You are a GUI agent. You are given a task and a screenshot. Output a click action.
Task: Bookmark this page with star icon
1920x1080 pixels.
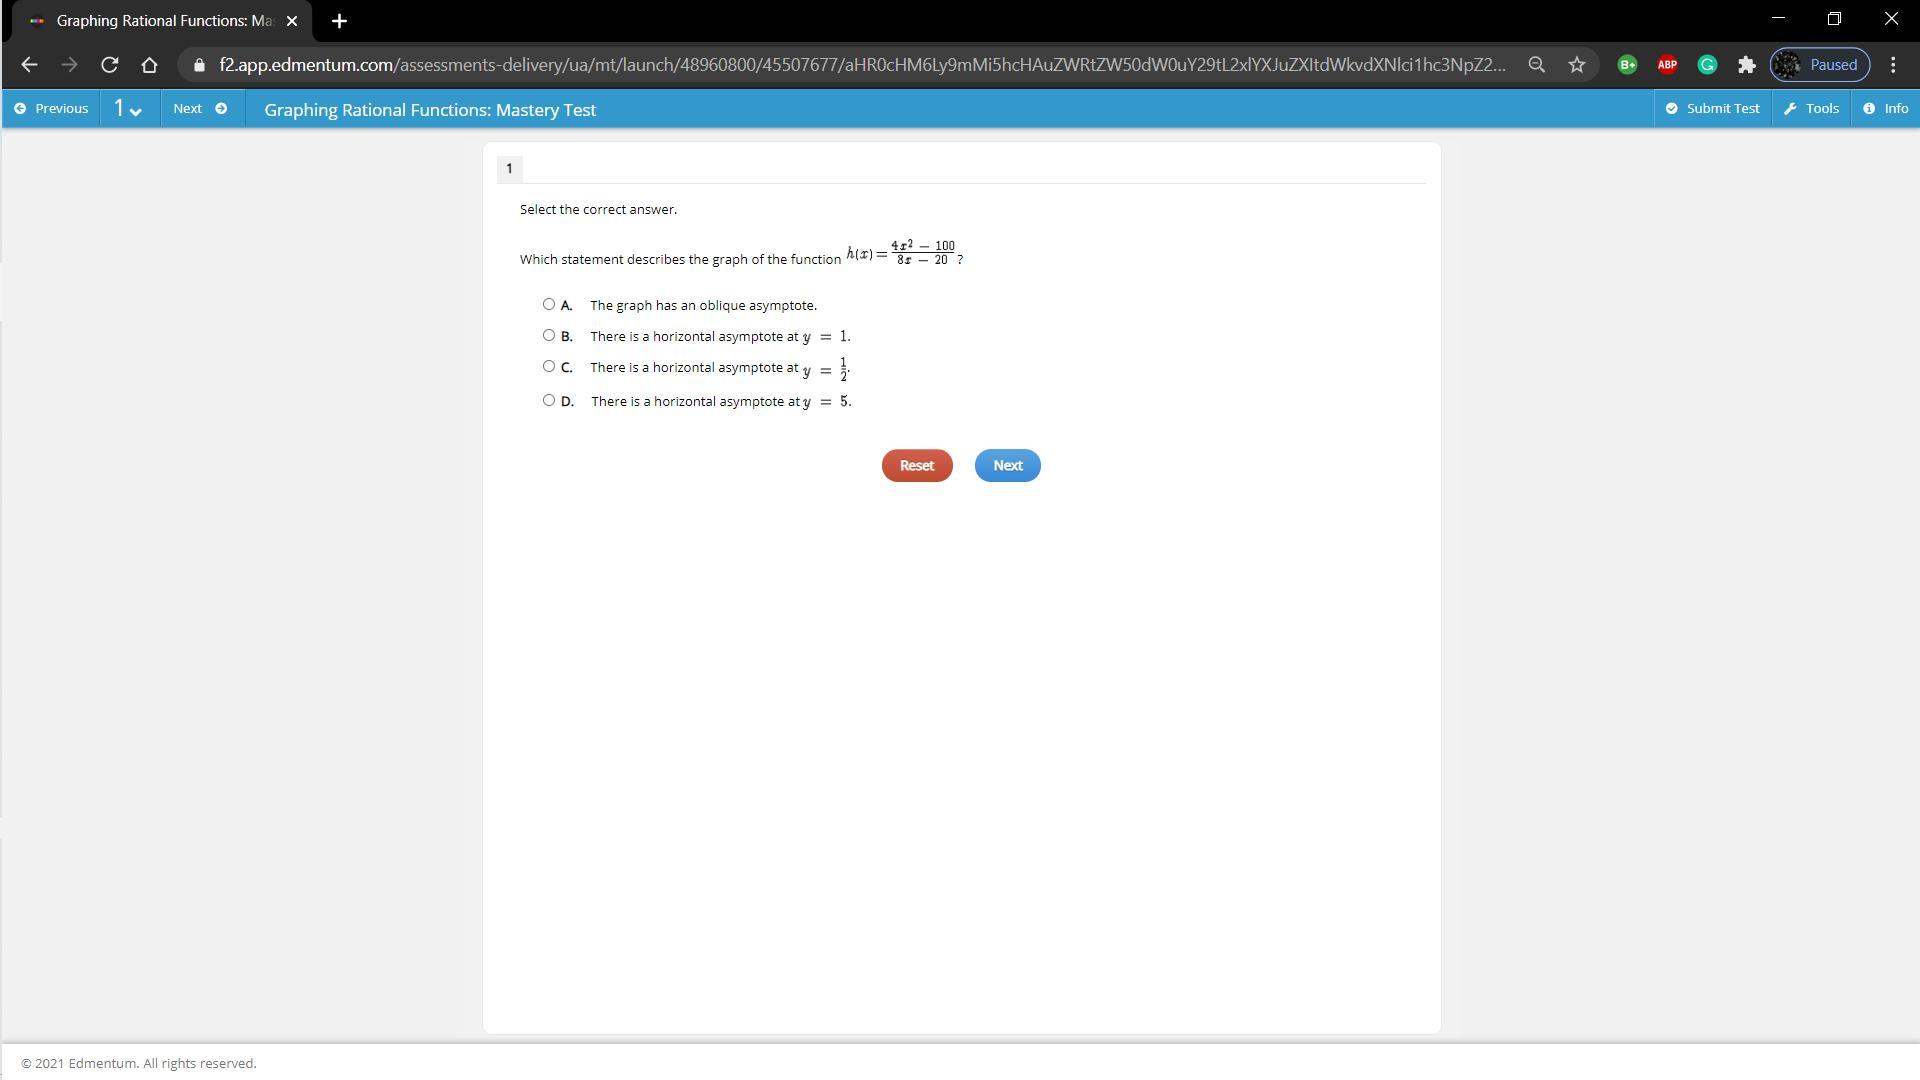pyautogui.click(x=1577, y=65)
